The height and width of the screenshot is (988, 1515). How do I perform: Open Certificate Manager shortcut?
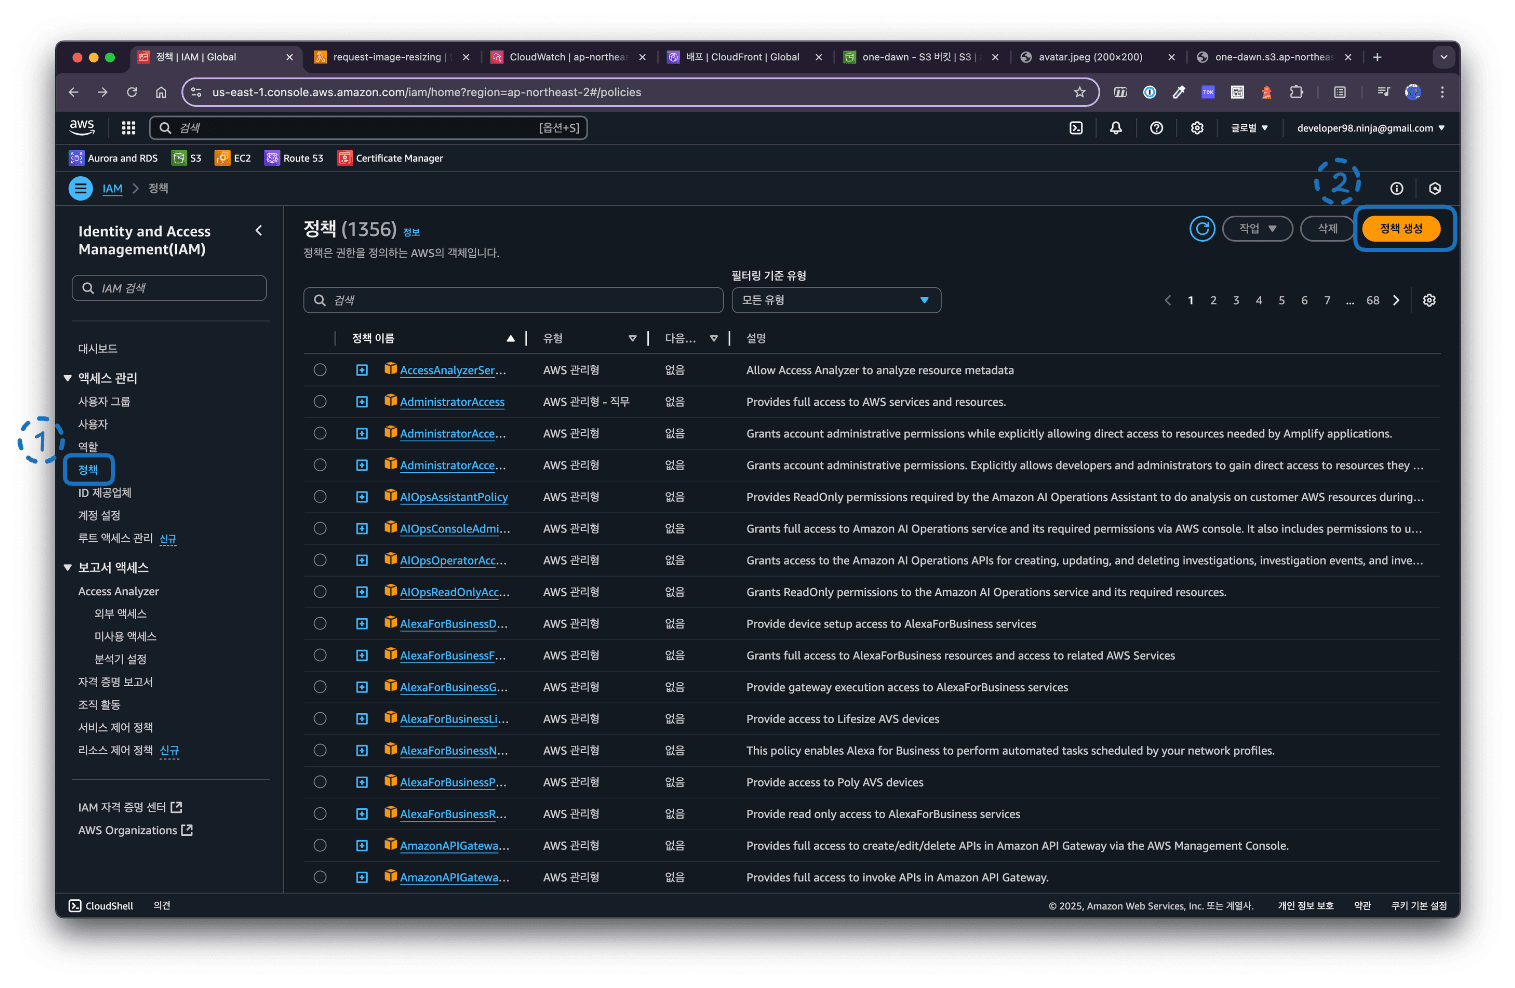[390, 158]
